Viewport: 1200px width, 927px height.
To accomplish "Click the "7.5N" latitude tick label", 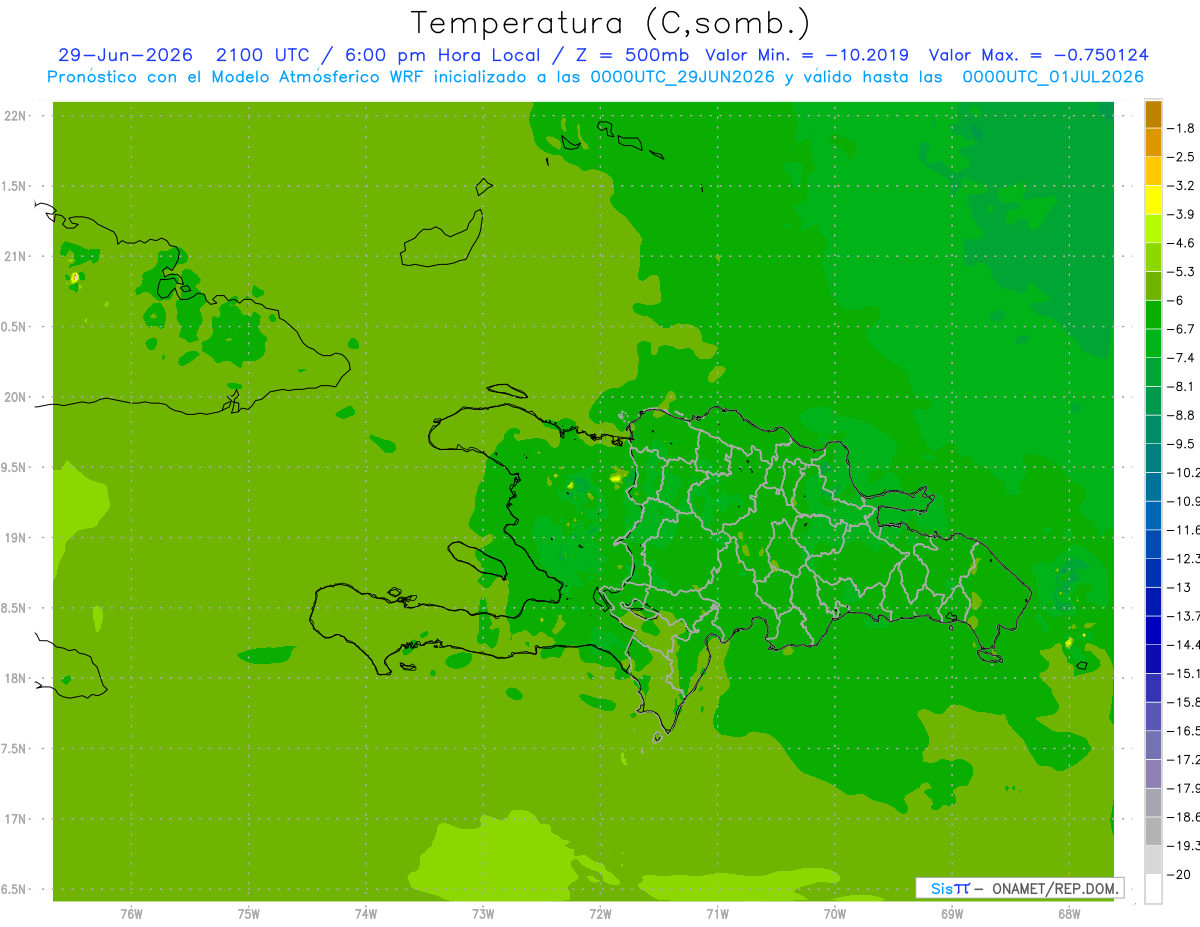I will [14, 748].
